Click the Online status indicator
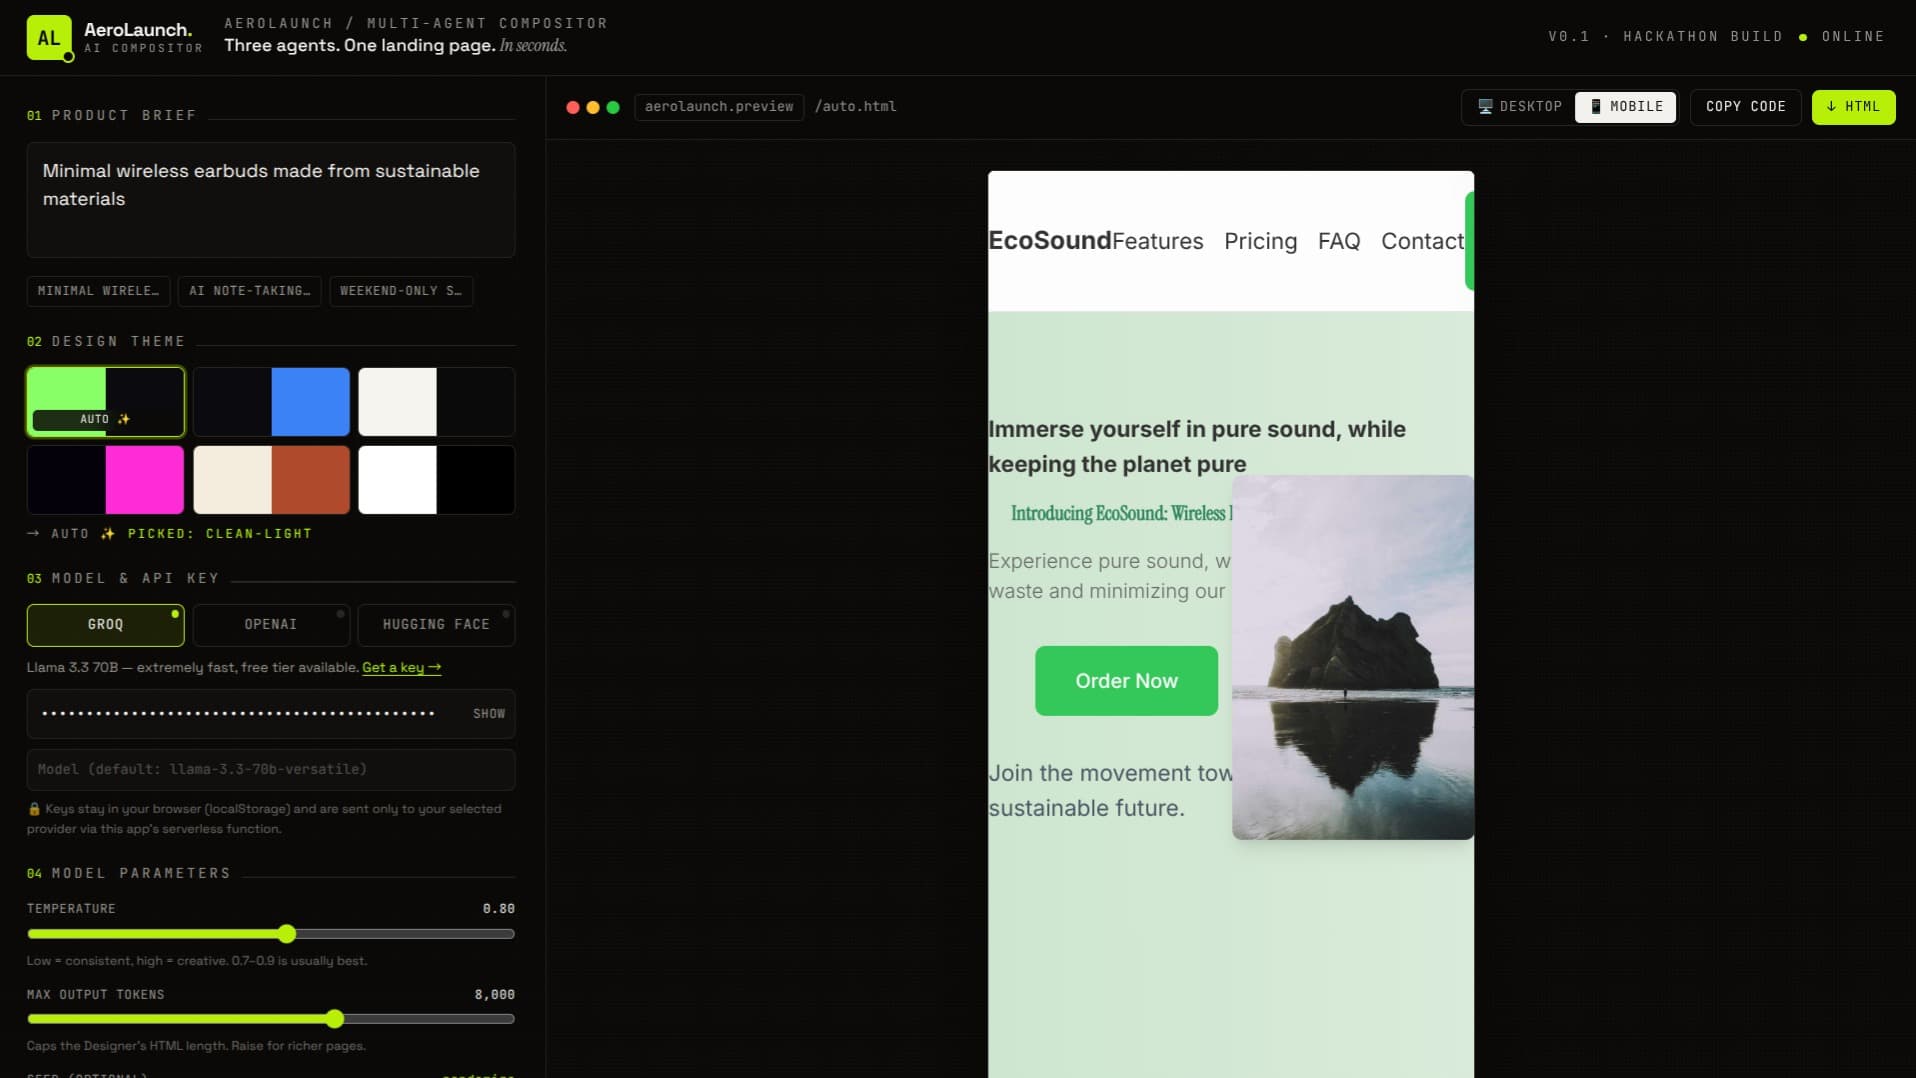1916x1078 pixels. click(1843, 37)
